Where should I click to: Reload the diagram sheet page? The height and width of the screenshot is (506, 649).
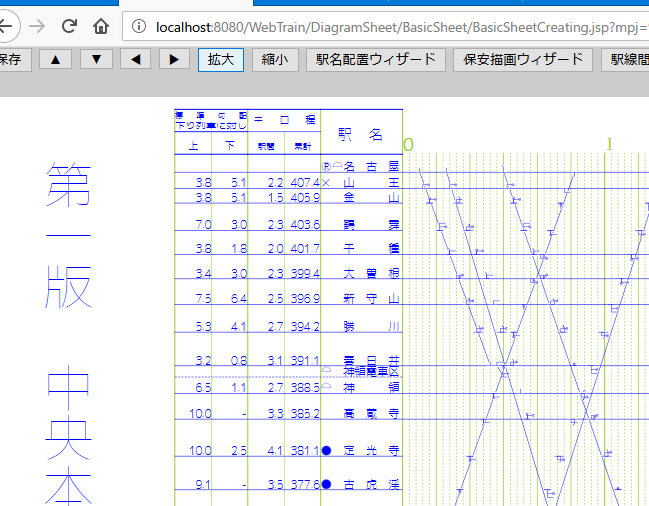coord(69,26)
